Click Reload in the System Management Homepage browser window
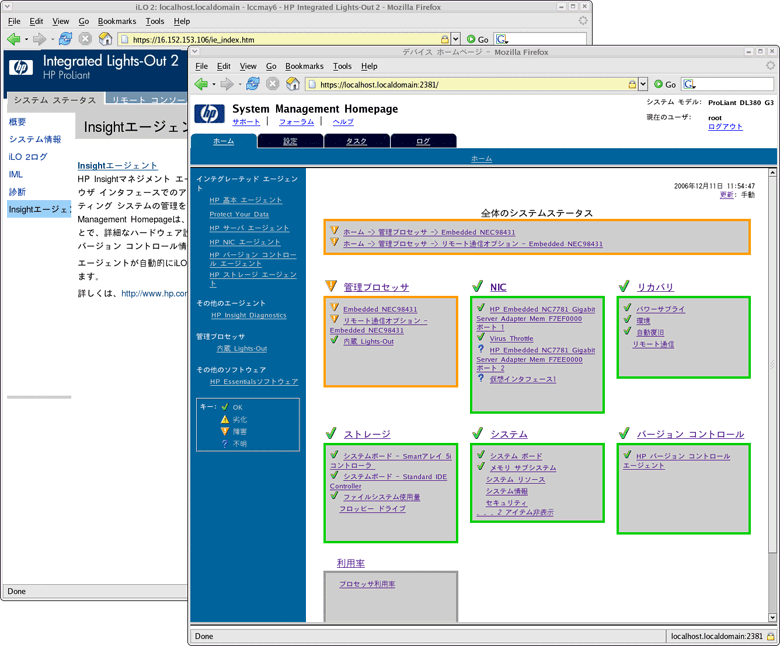 click(x=253, y=84)
